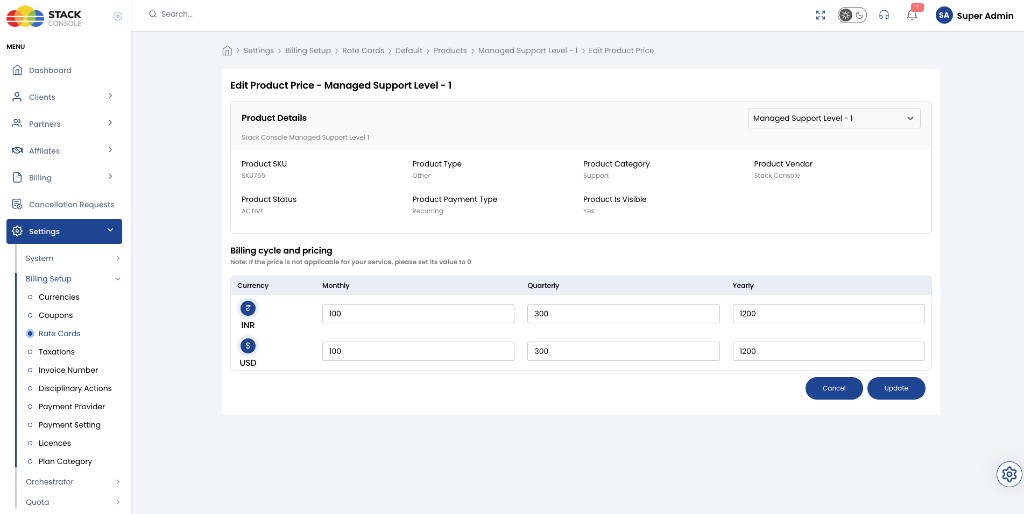Click the Cancellation Requests icon

pyautogui.click(x=18, y=204)
